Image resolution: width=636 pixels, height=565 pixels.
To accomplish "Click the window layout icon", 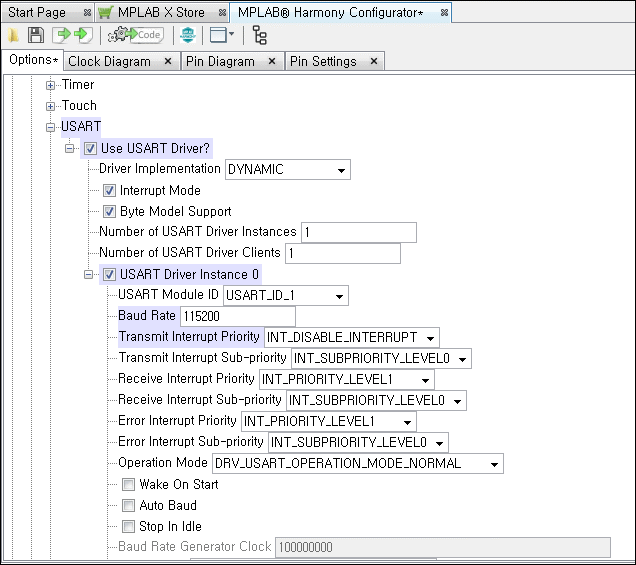I will click(x=218, y=35).
